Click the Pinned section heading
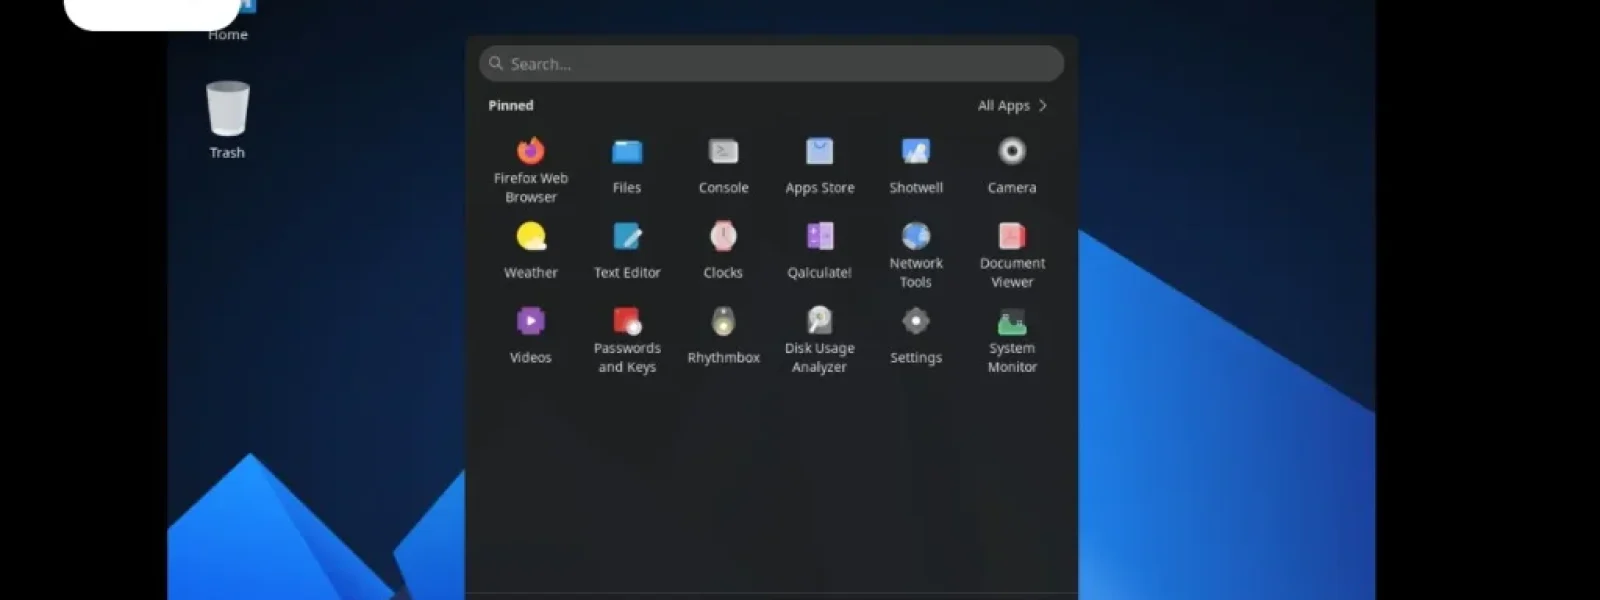 511,105
